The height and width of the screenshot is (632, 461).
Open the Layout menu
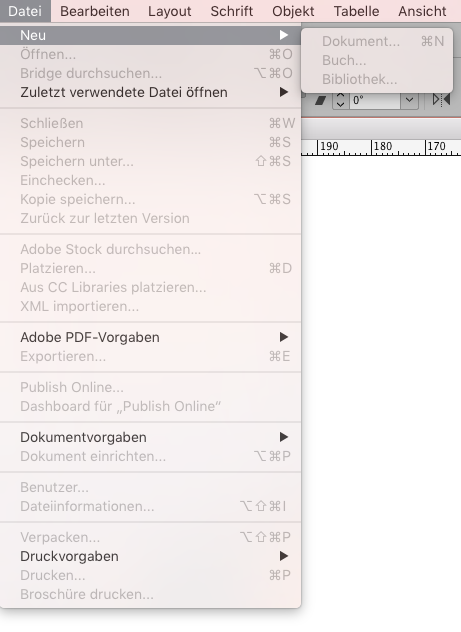pos(170,11)
